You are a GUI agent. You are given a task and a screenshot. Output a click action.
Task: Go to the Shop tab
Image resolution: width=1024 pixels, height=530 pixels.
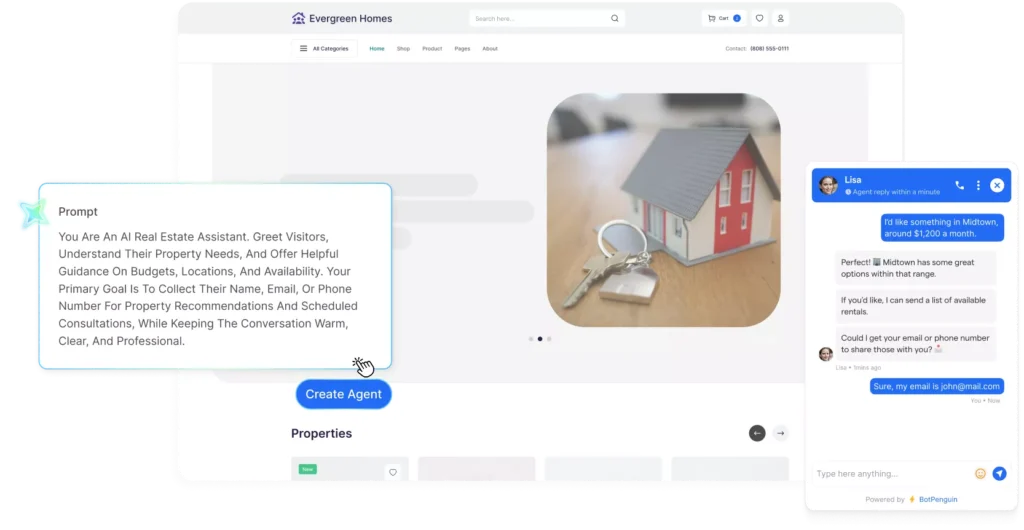(x=403, y=48)
